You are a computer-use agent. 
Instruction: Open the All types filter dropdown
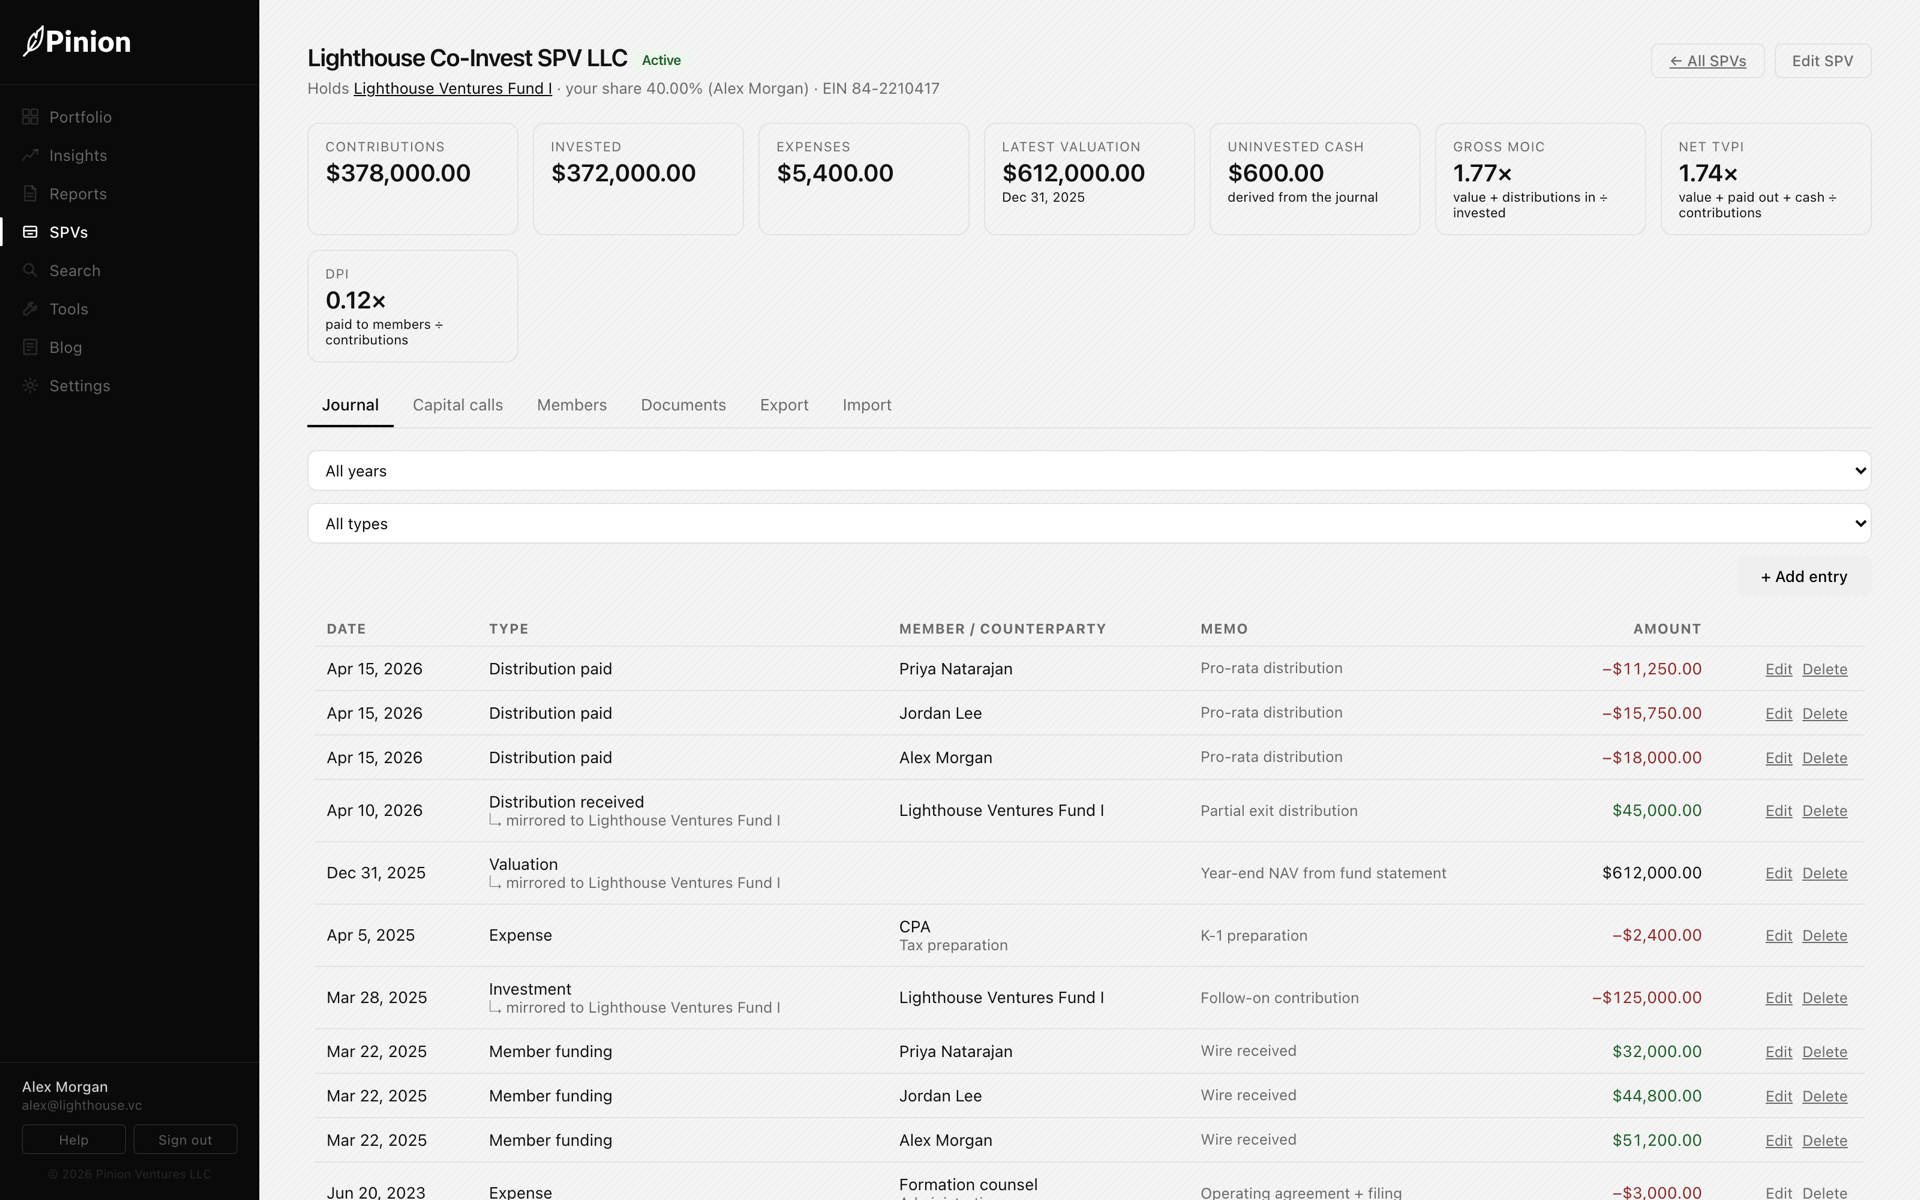pyautogui.click(x=1089, y=524)
